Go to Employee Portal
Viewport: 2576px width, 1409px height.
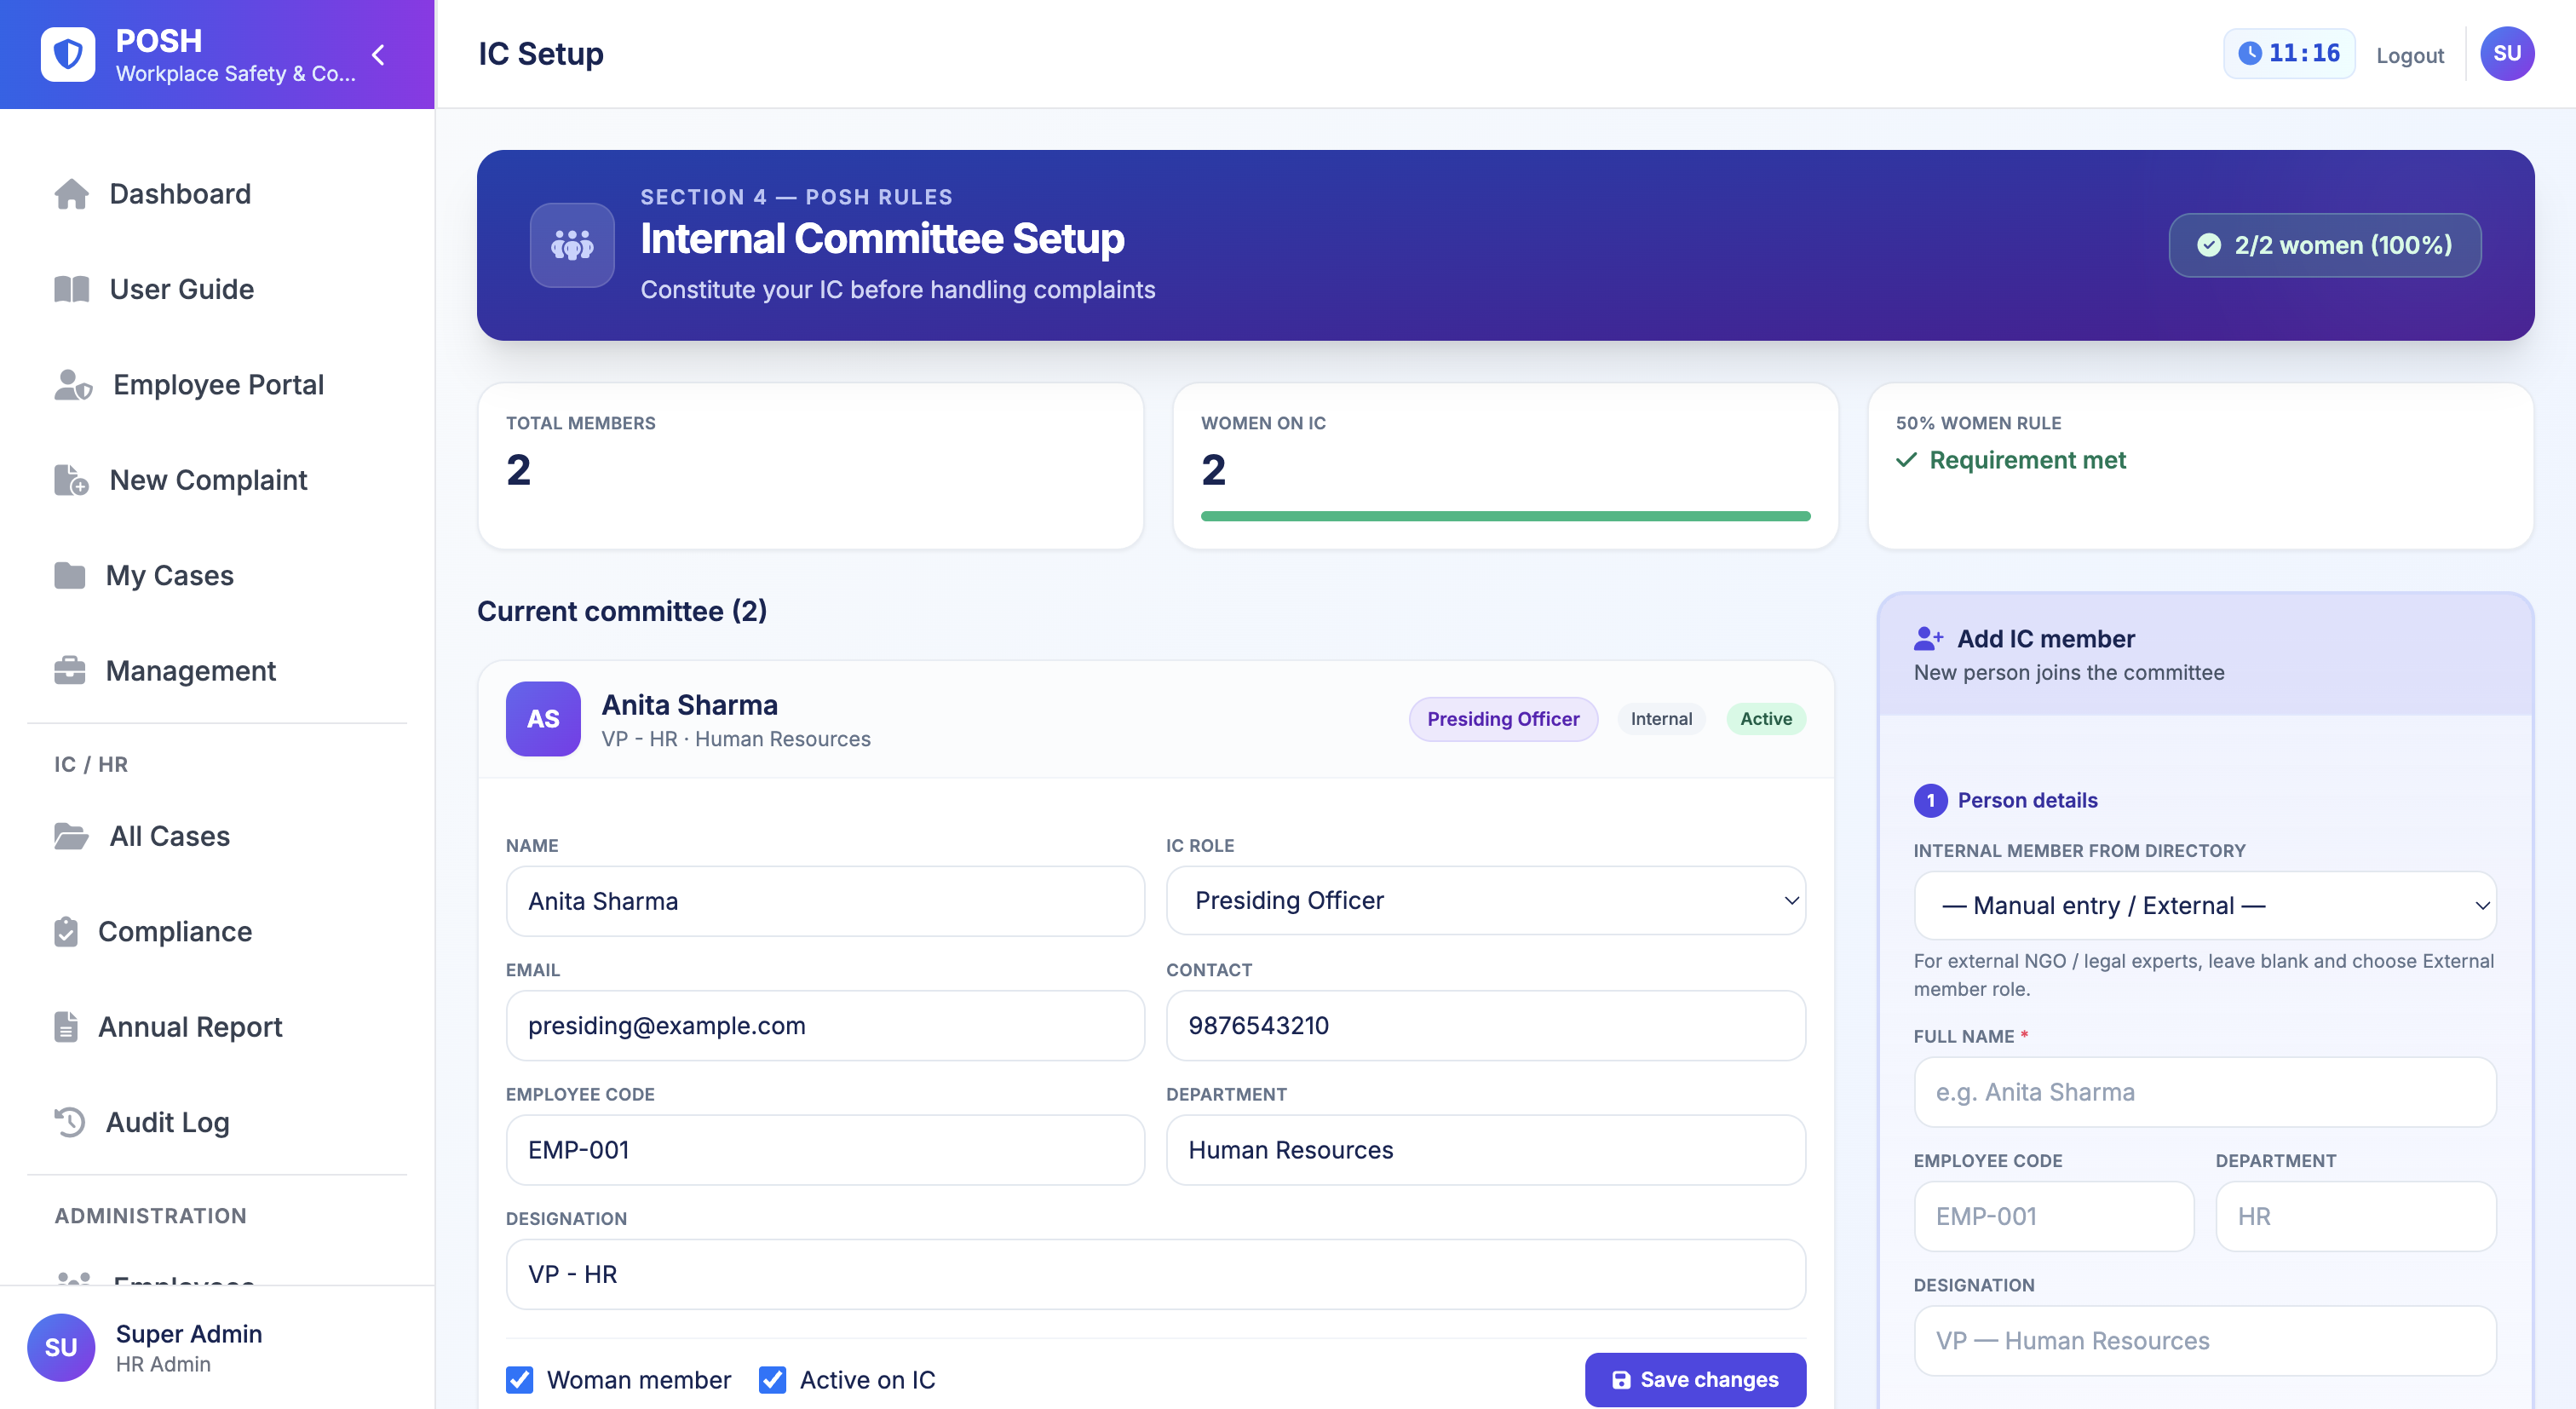217,385
